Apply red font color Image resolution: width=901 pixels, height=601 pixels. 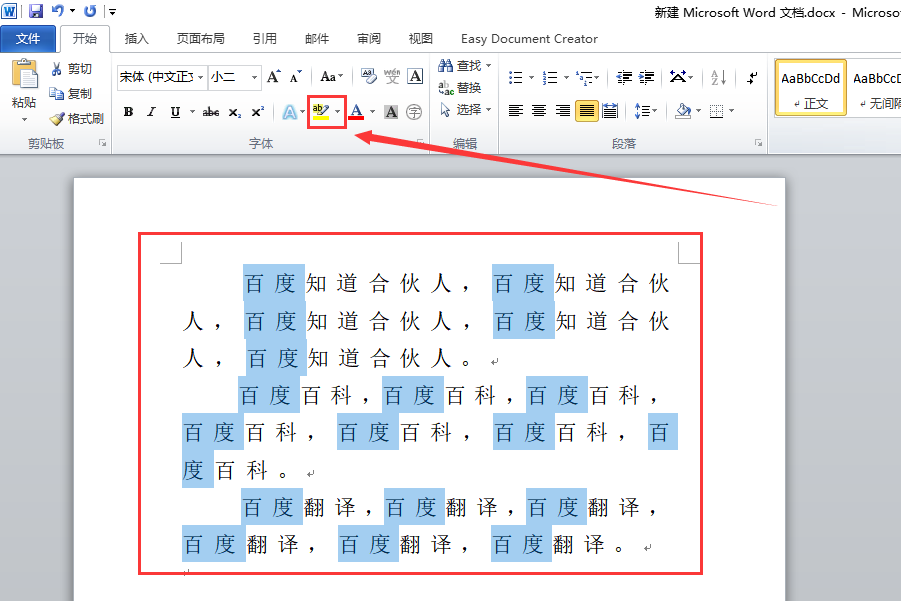pos(356,111)
